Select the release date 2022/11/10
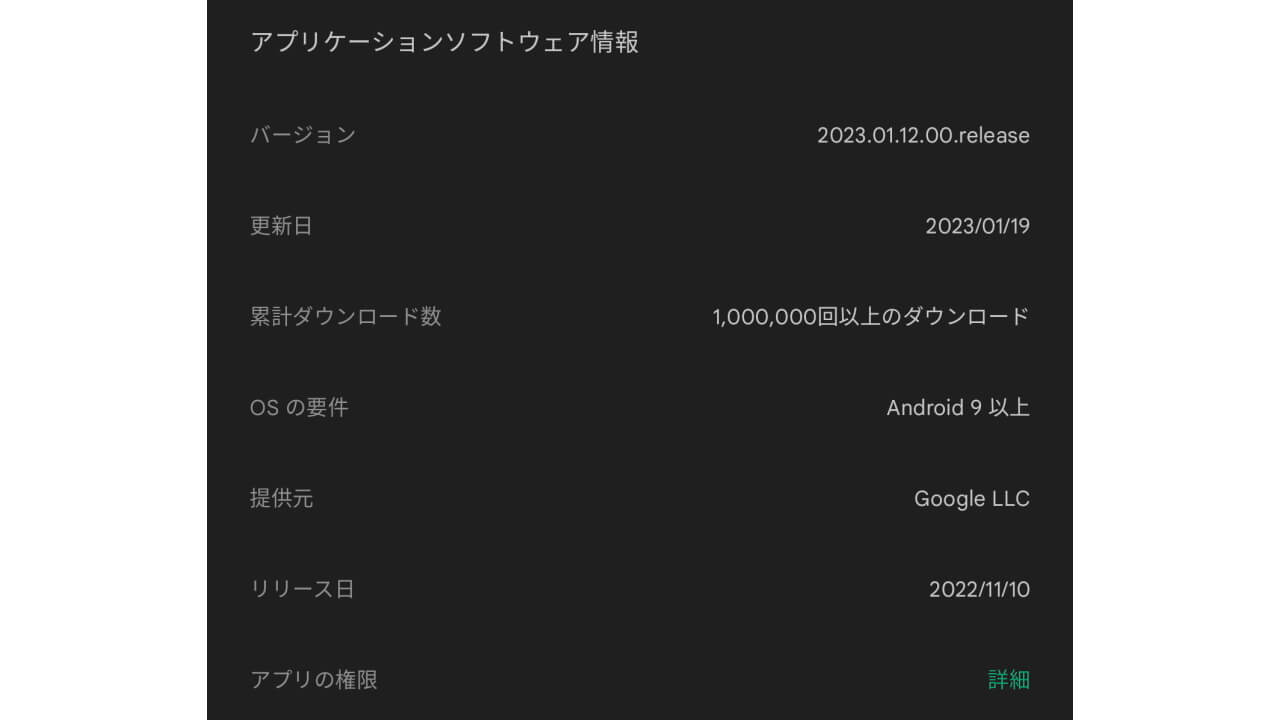The height and width of the screenshot is (720, 1280). 979,589
